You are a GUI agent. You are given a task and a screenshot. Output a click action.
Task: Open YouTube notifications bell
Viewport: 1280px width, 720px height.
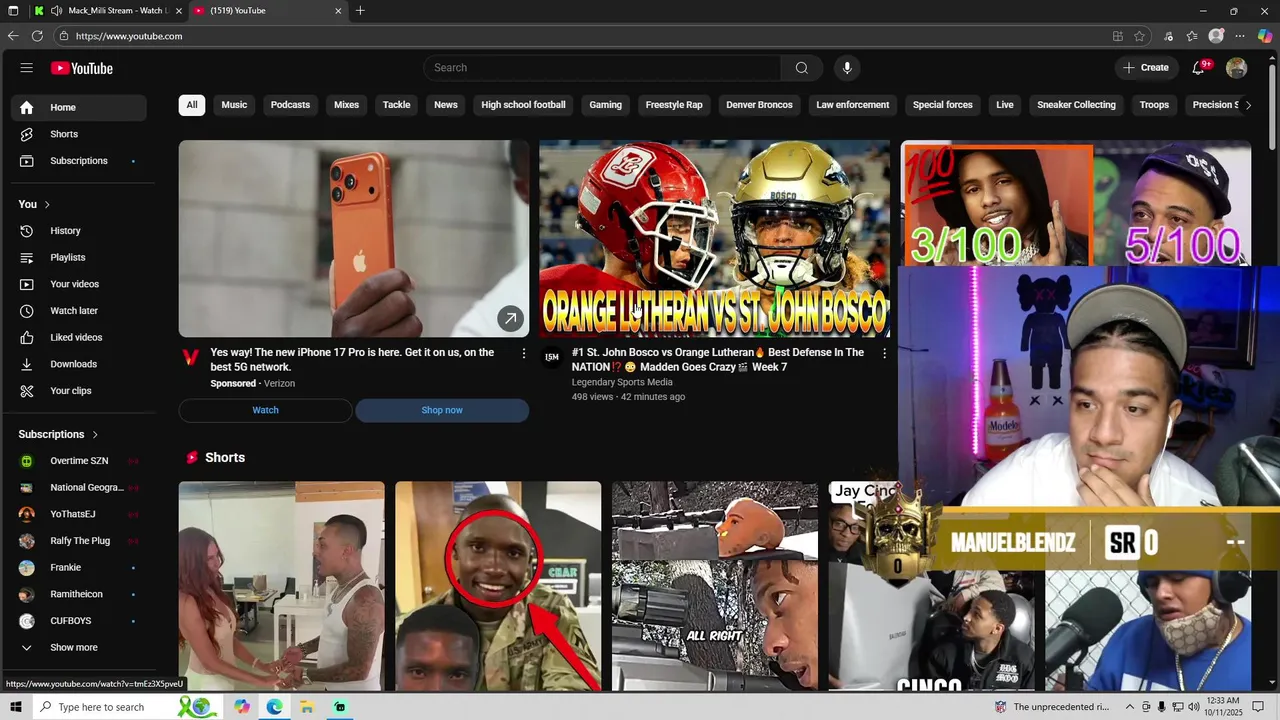tap(1198, 68)
